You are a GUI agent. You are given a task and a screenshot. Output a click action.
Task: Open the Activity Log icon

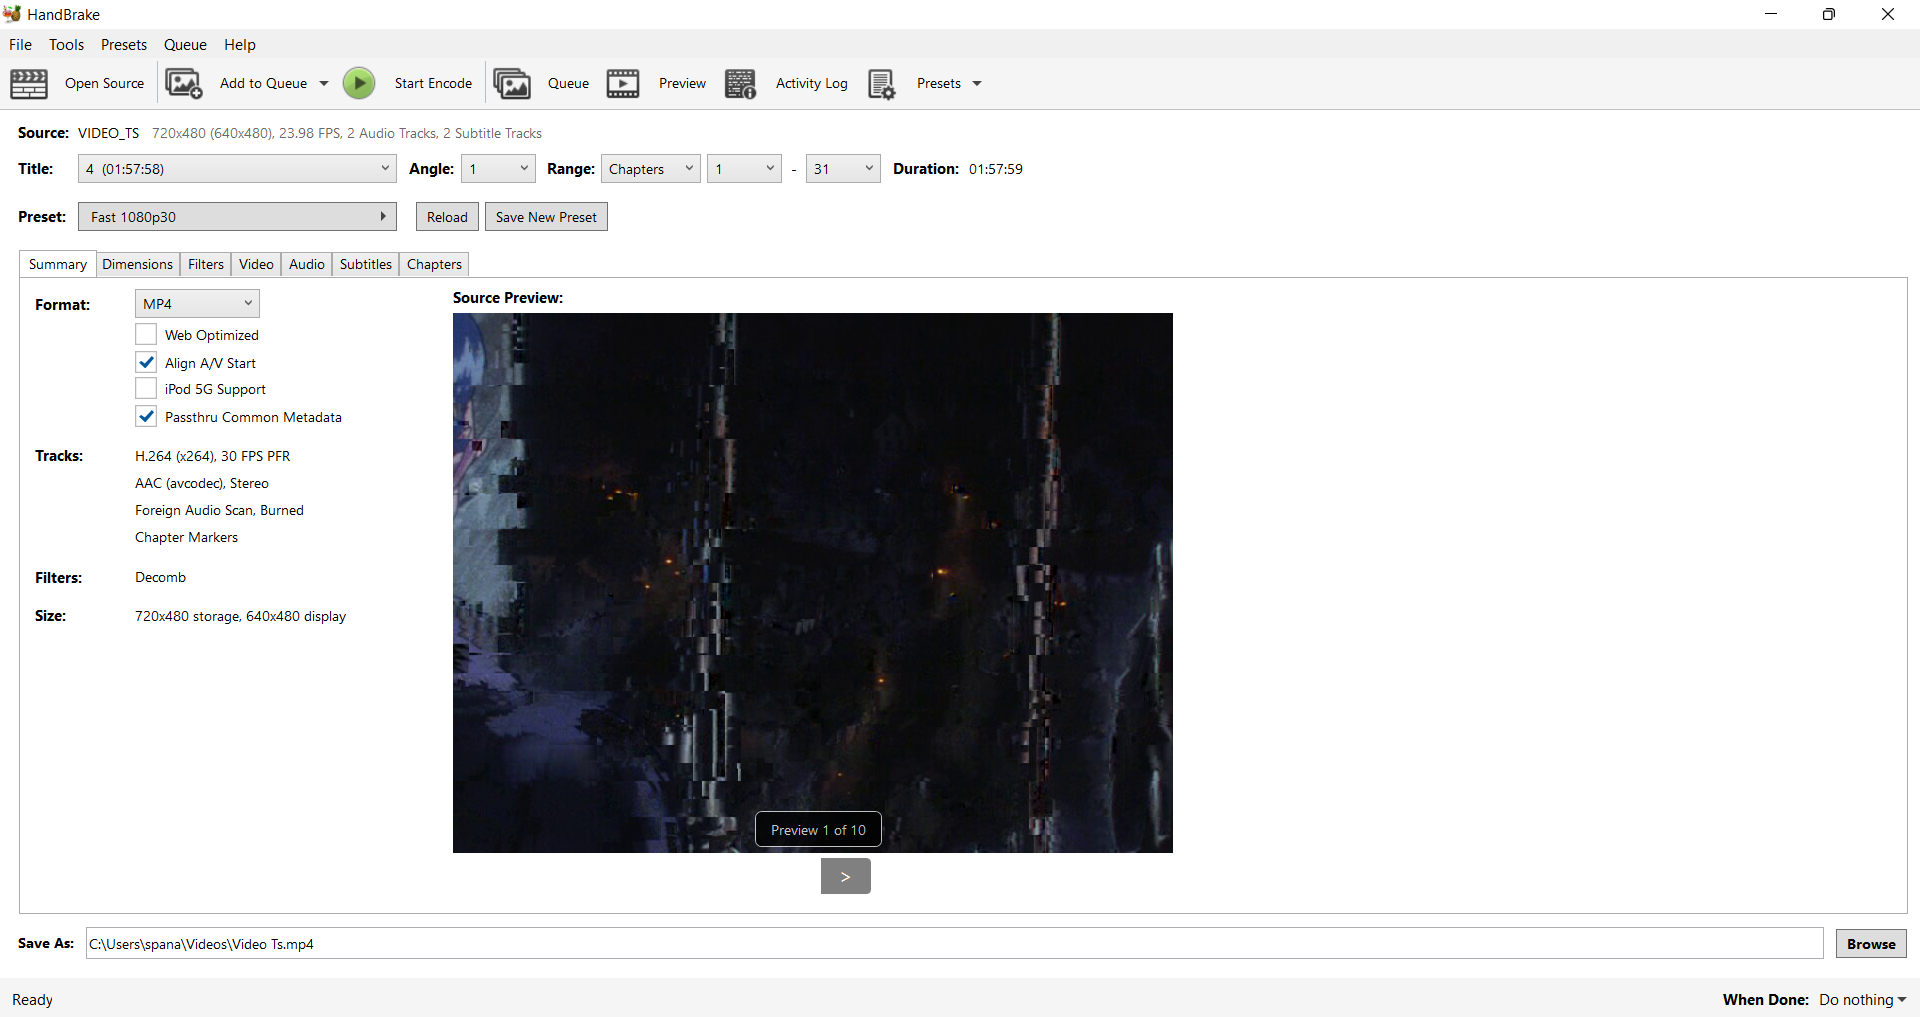741,84
